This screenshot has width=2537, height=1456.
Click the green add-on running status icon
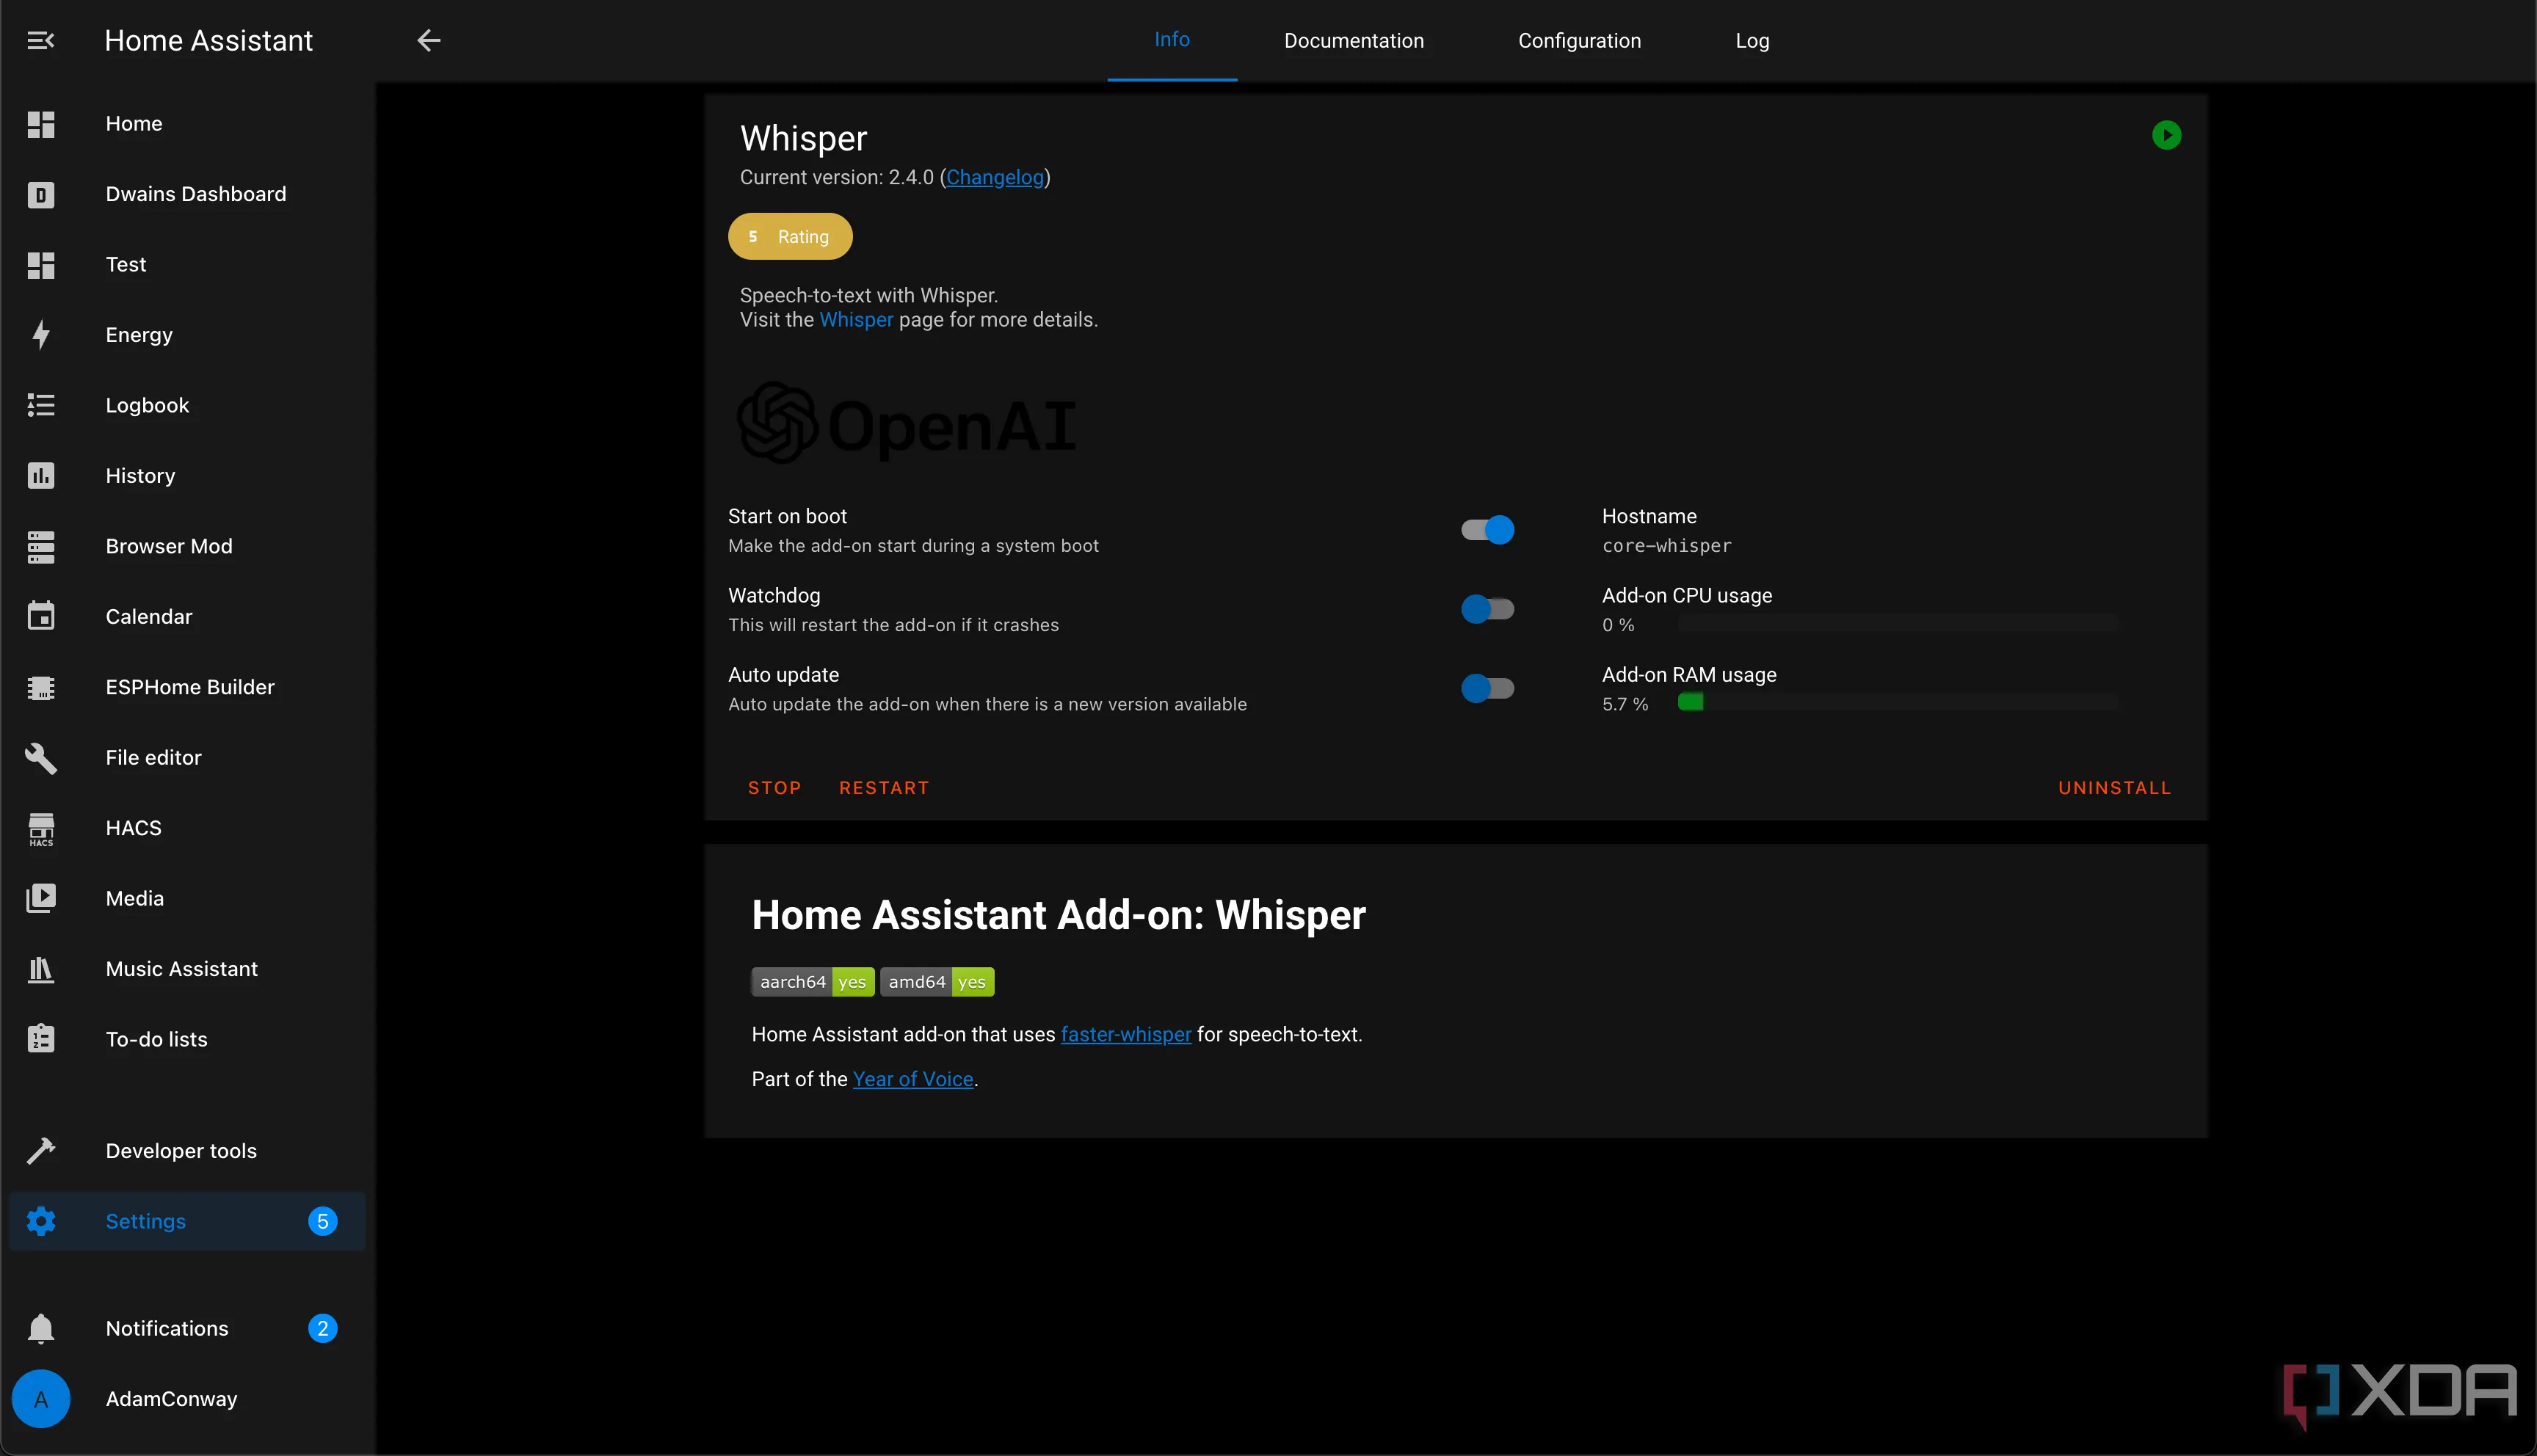click(x=2166, y=135)
